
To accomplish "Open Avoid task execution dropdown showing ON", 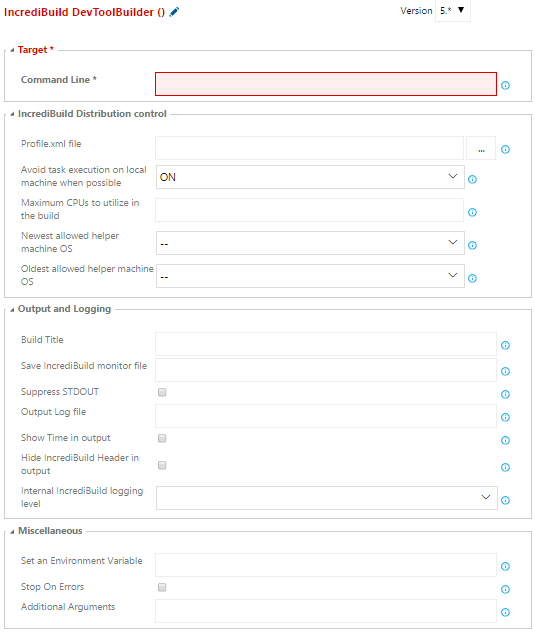I will (x=310, y=177).
